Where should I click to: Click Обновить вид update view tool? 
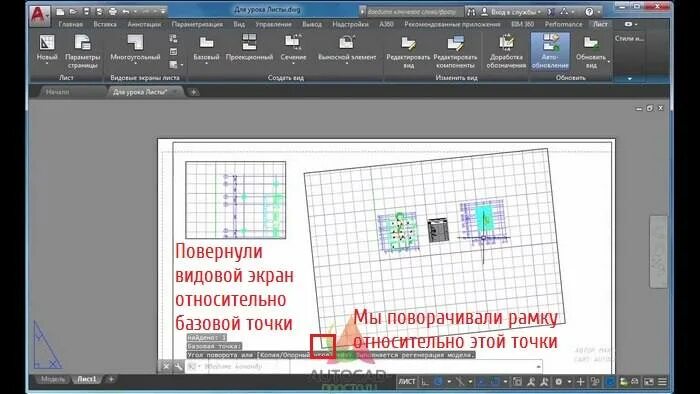pos(591,52)
